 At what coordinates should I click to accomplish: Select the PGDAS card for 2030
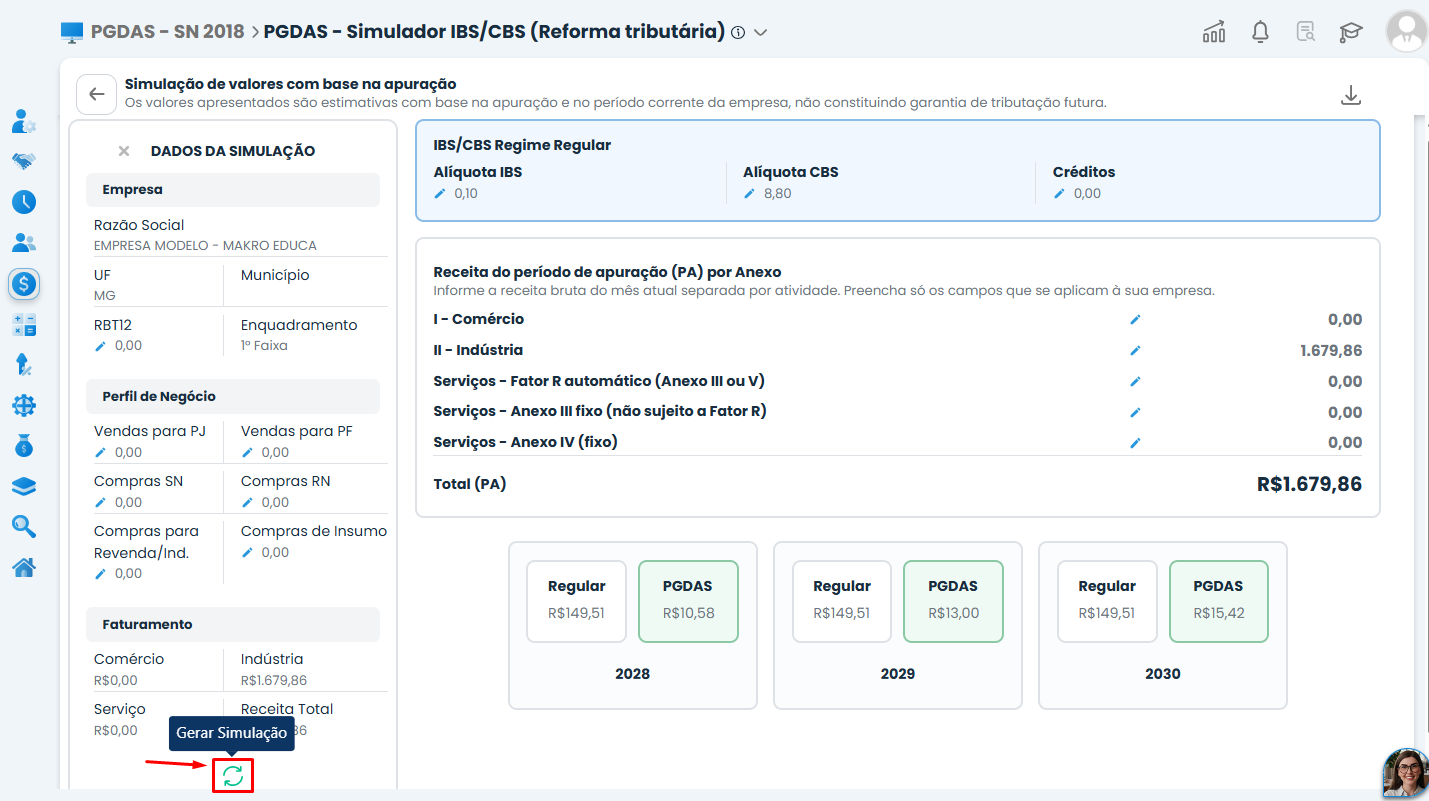(x=1218, y=601)
